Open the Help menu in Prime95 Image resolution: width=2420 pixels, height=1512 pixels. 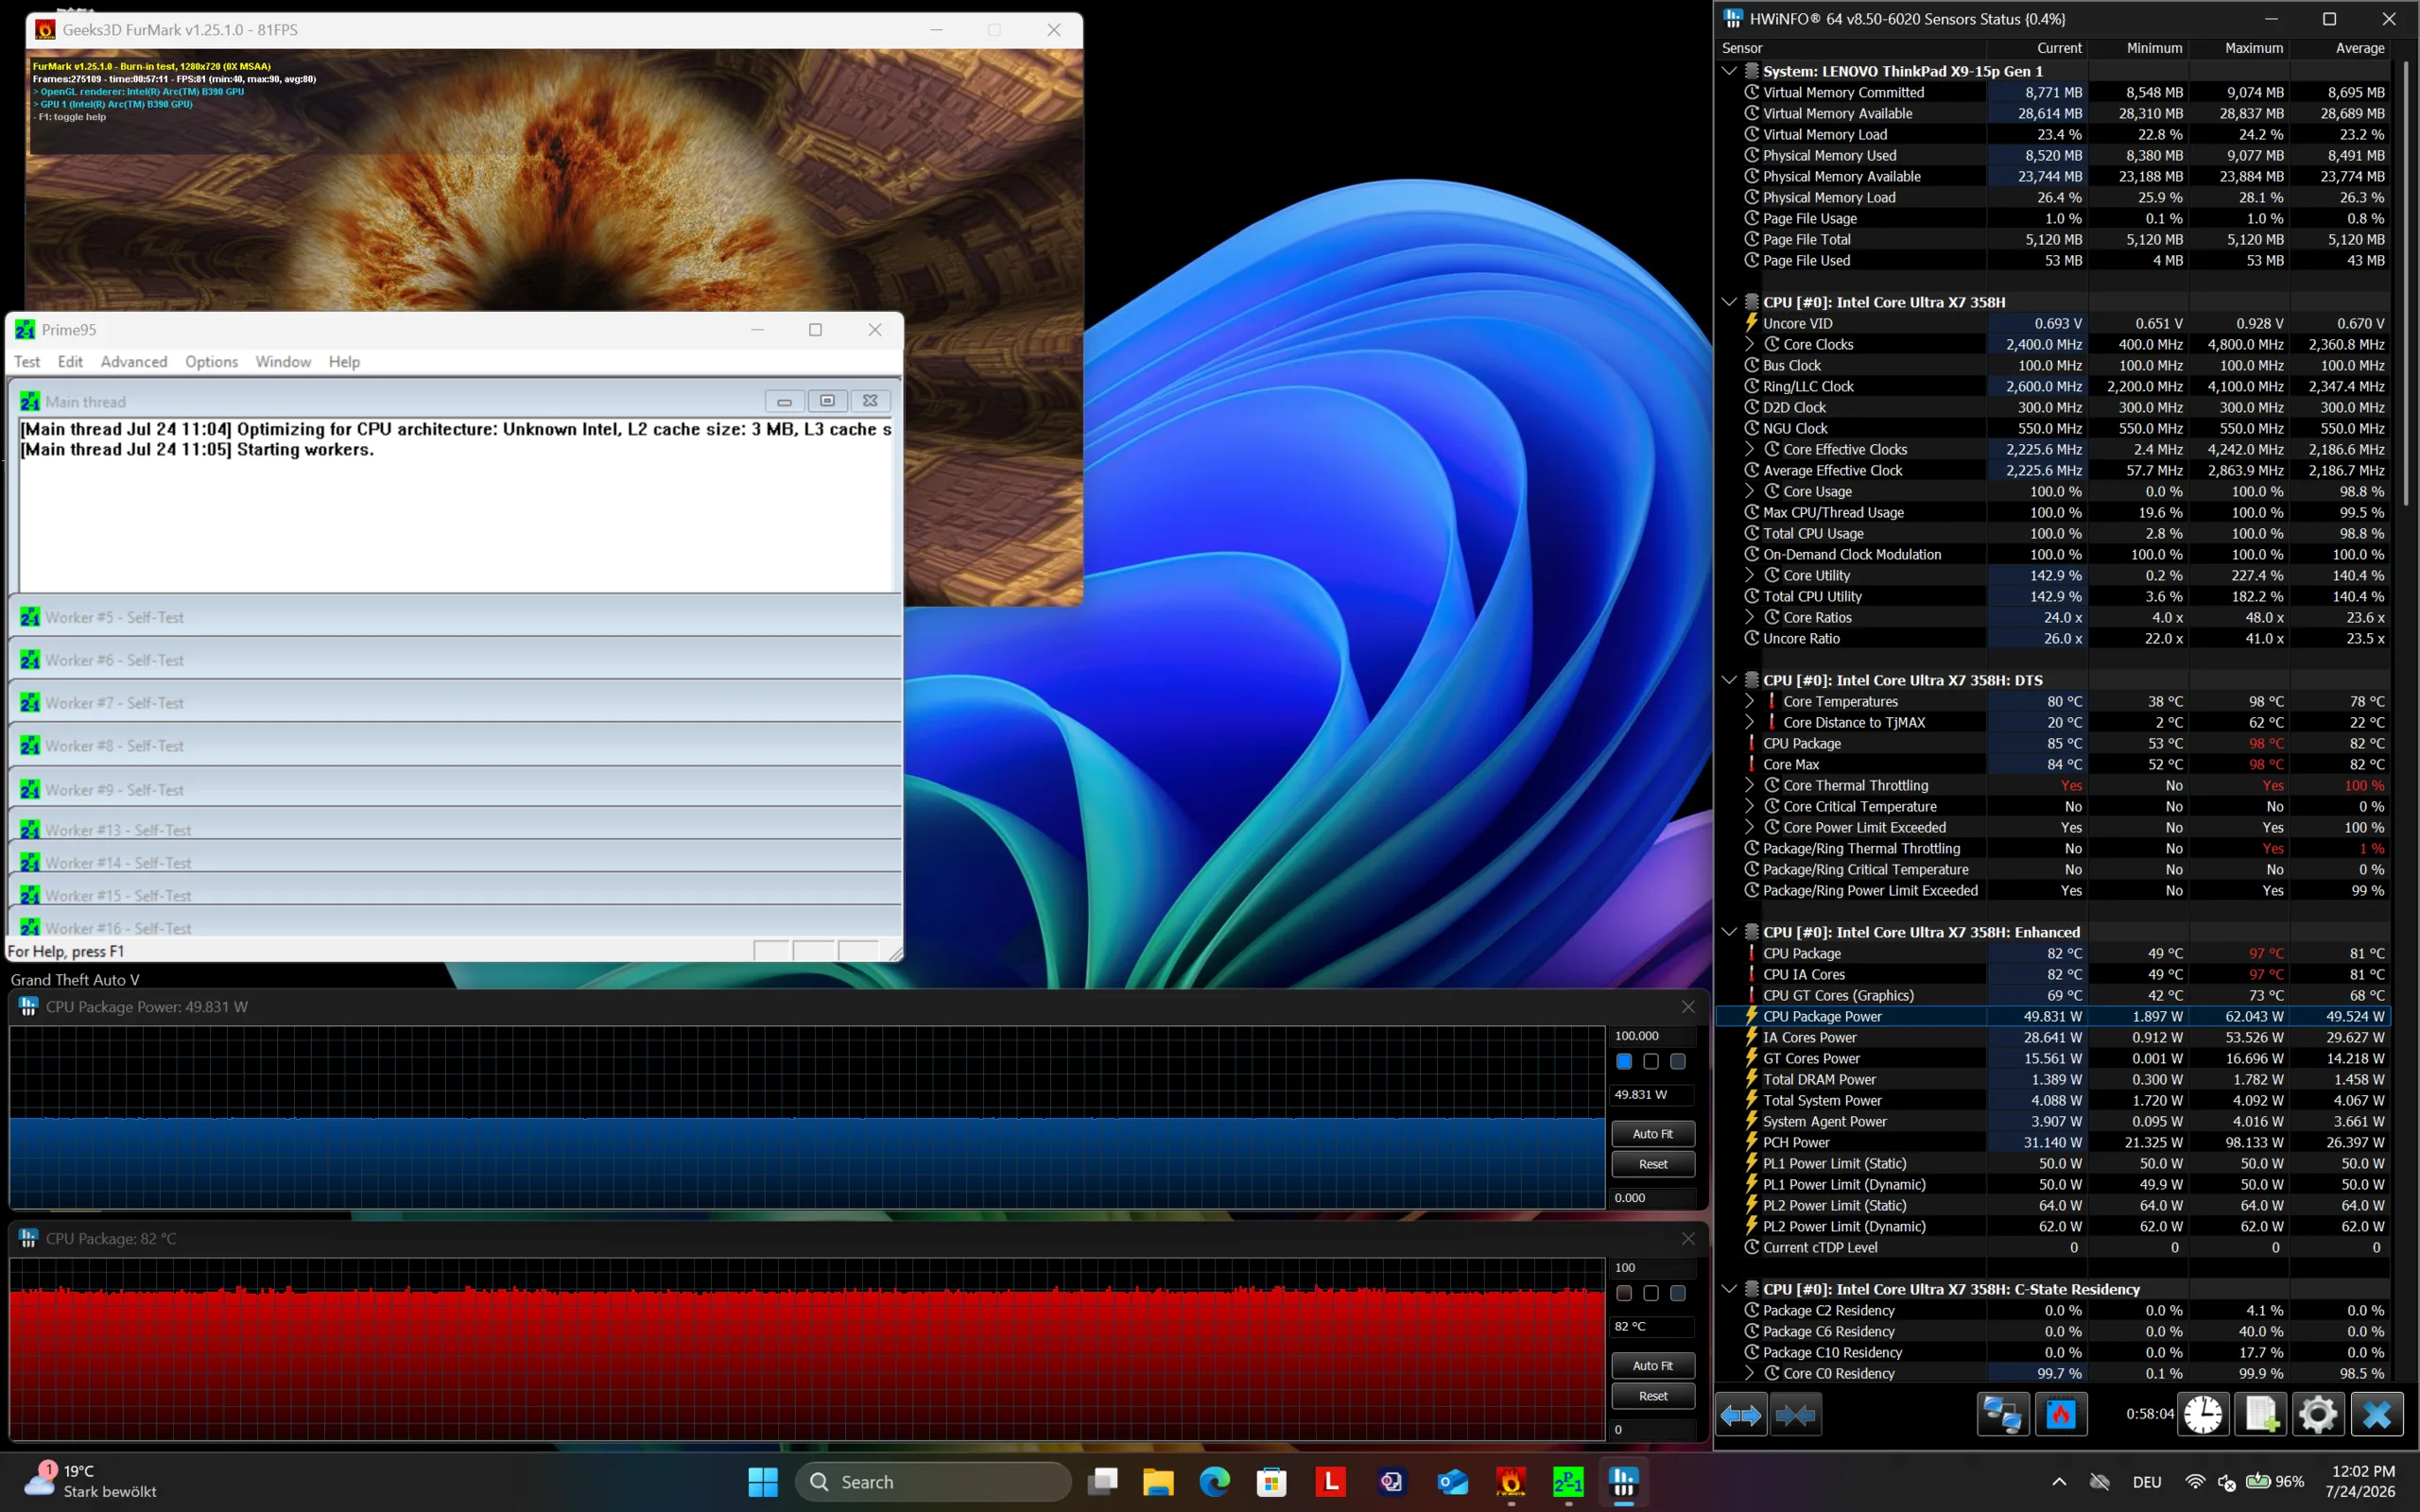(x=344, y=362)
